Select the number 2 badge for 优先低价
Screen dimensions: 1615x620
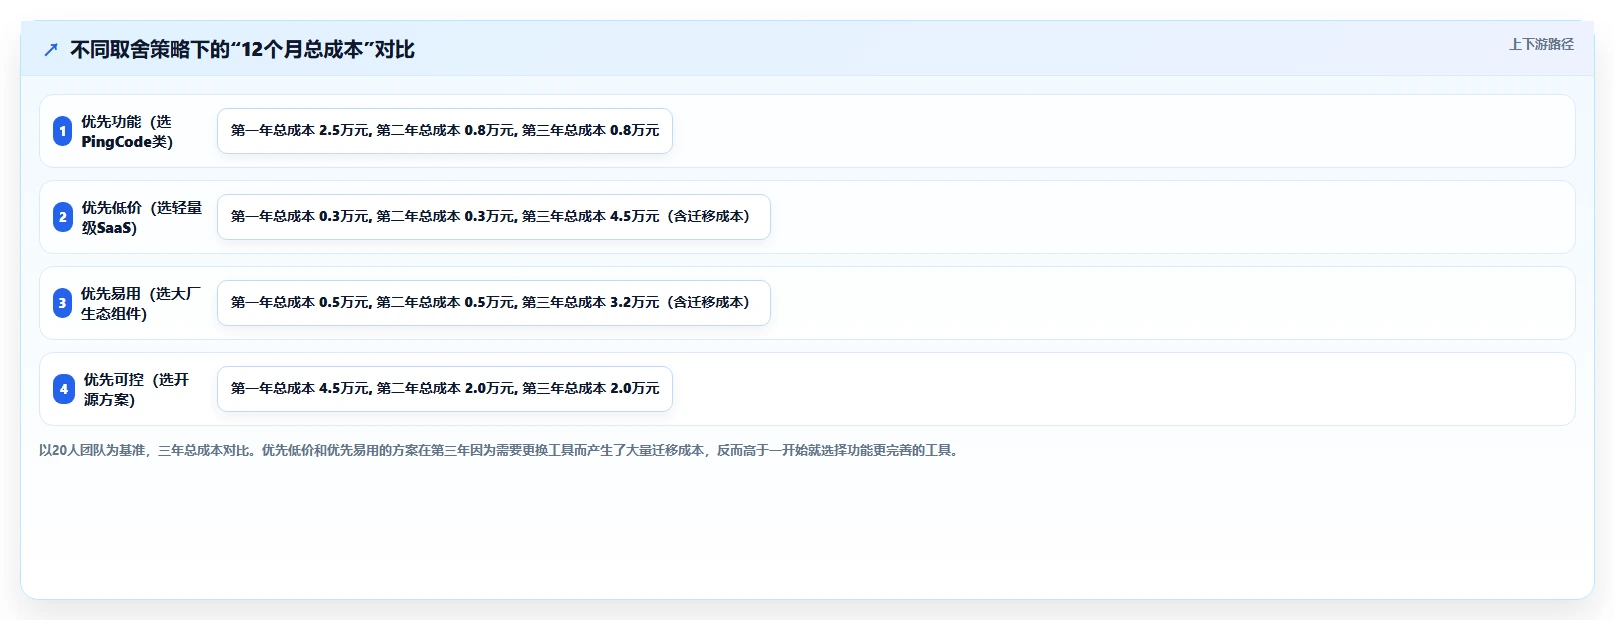63,217
